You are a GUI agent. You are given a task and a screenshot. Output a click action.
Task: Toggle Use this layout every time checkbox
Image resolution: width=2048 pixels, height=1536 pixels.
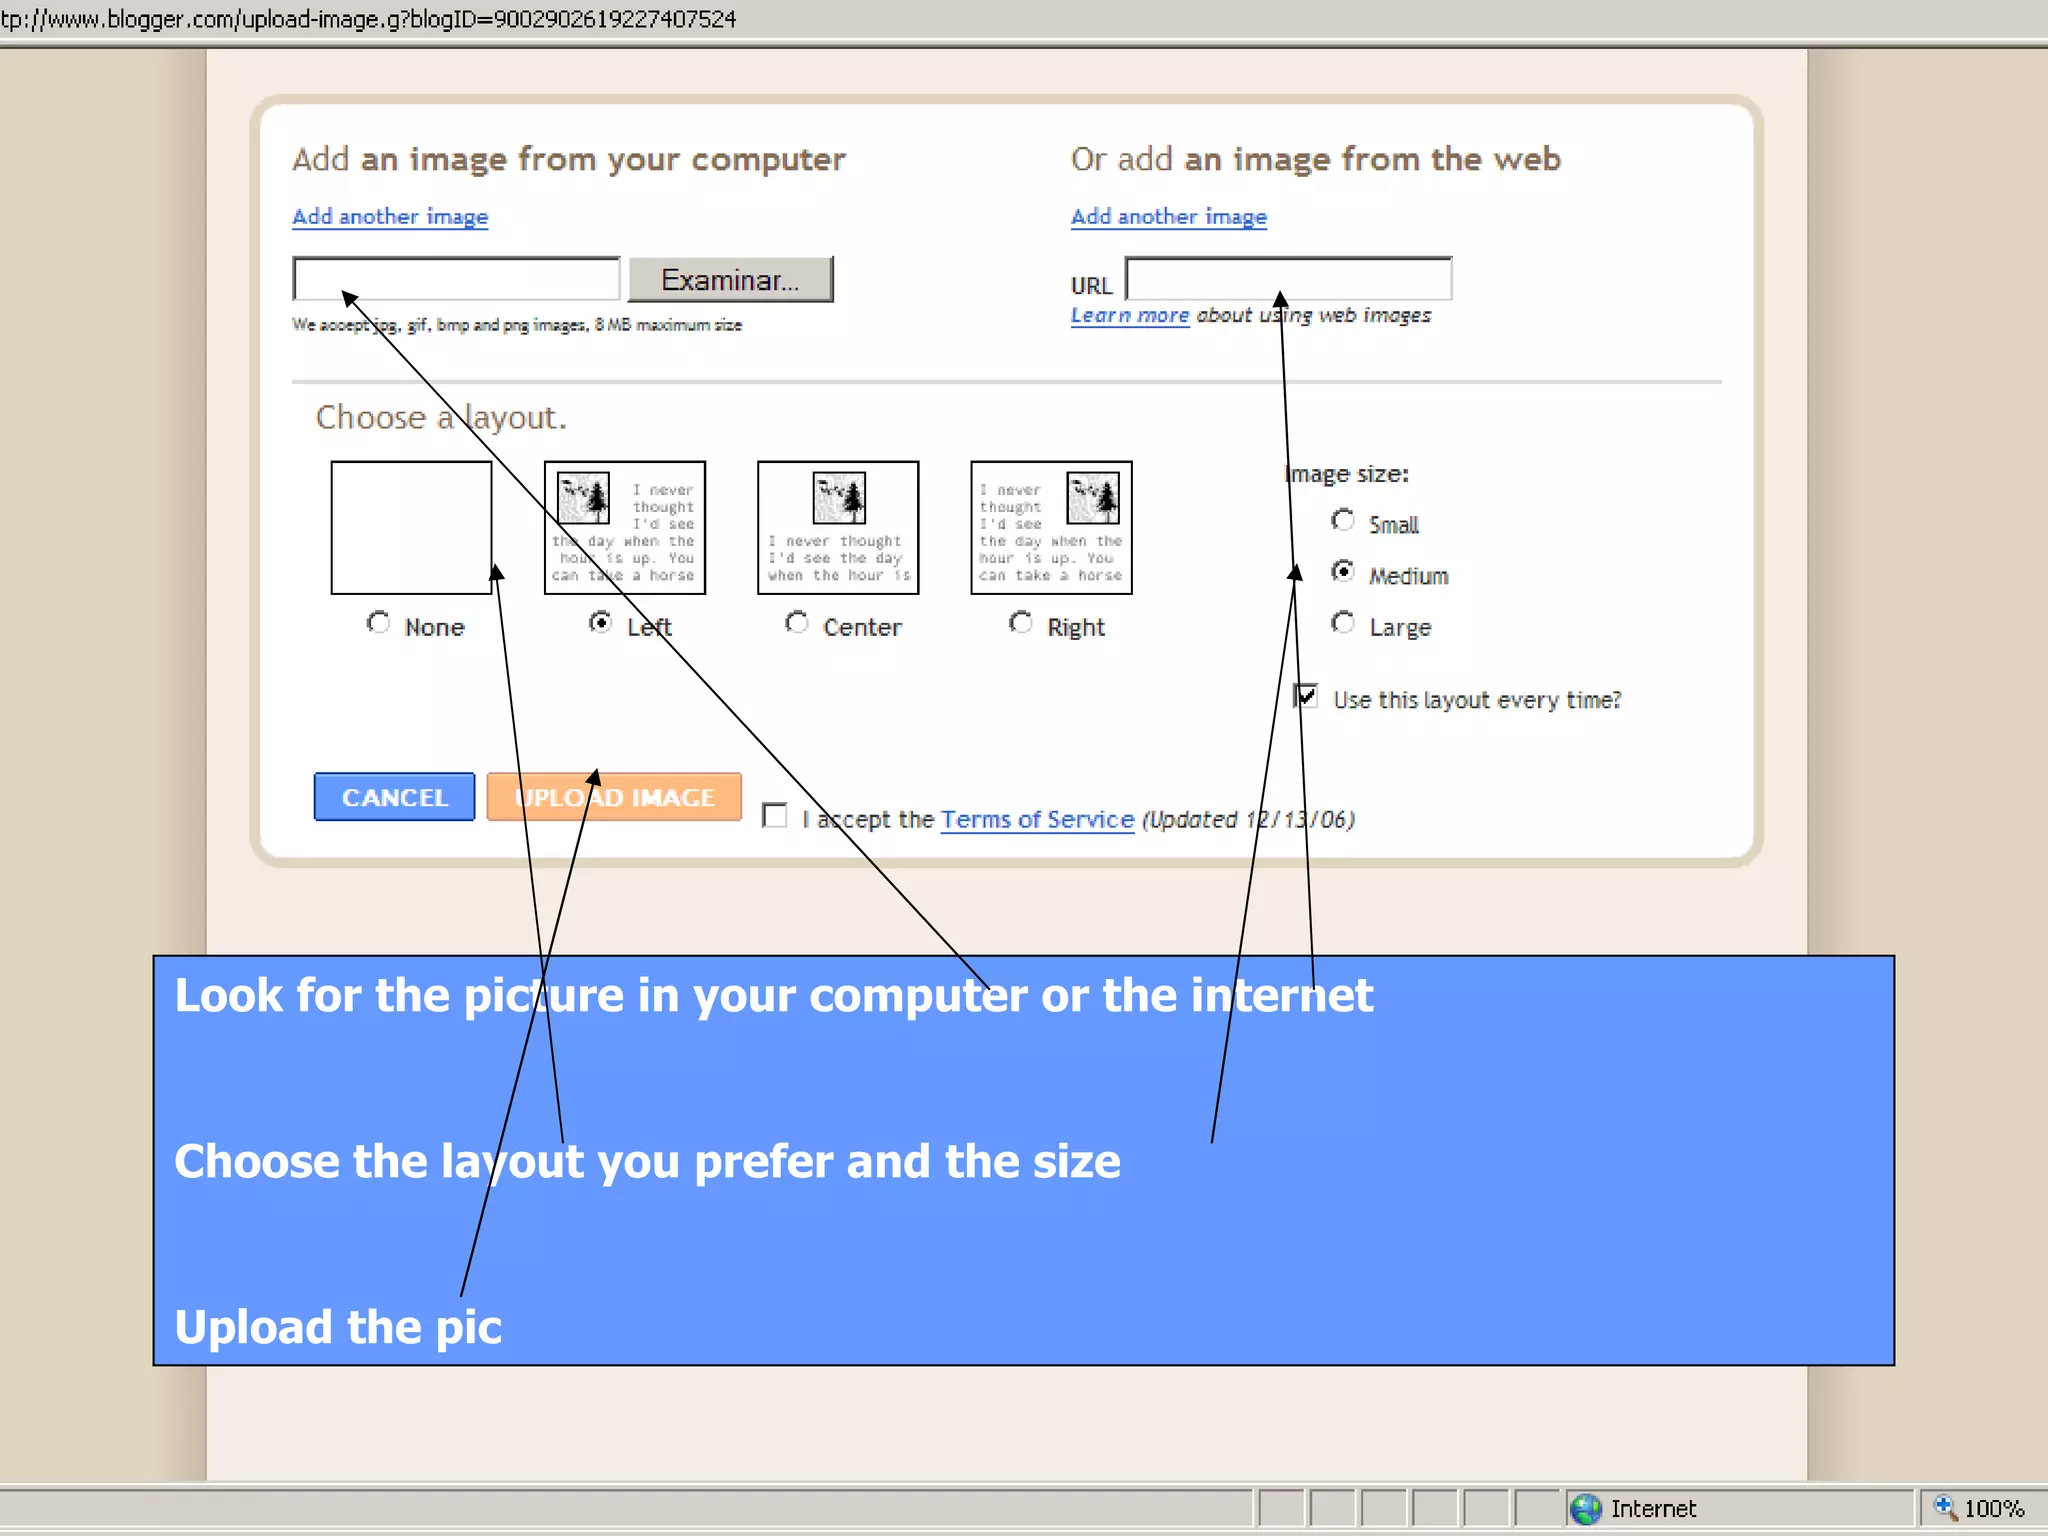[x=1306, y=696]
